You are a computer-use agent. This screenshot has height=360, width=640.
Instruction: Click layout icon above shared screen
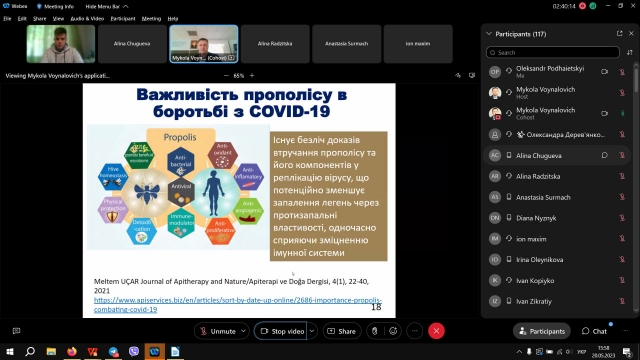(x=472, y=76)
